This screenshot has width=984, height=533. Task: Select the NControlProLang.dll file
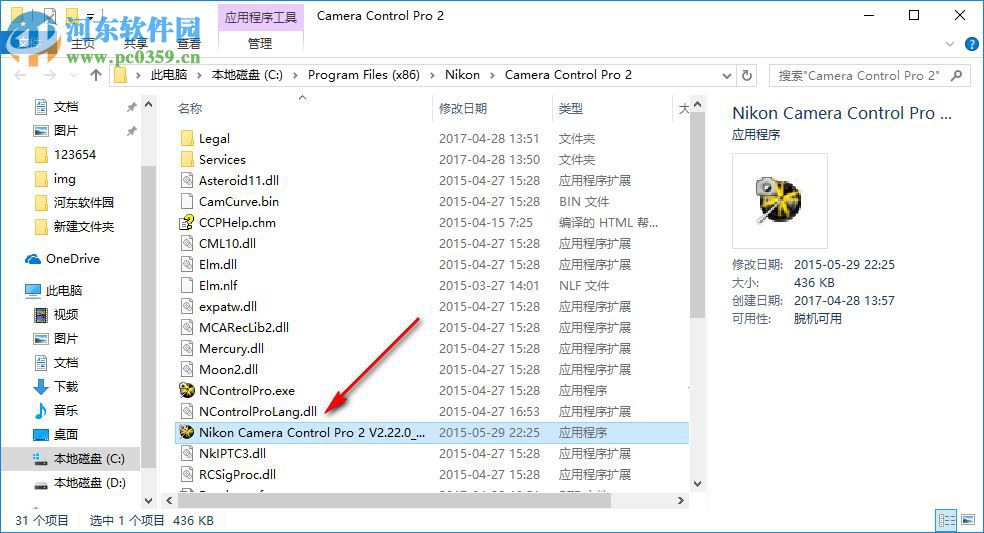coord(258,411)
